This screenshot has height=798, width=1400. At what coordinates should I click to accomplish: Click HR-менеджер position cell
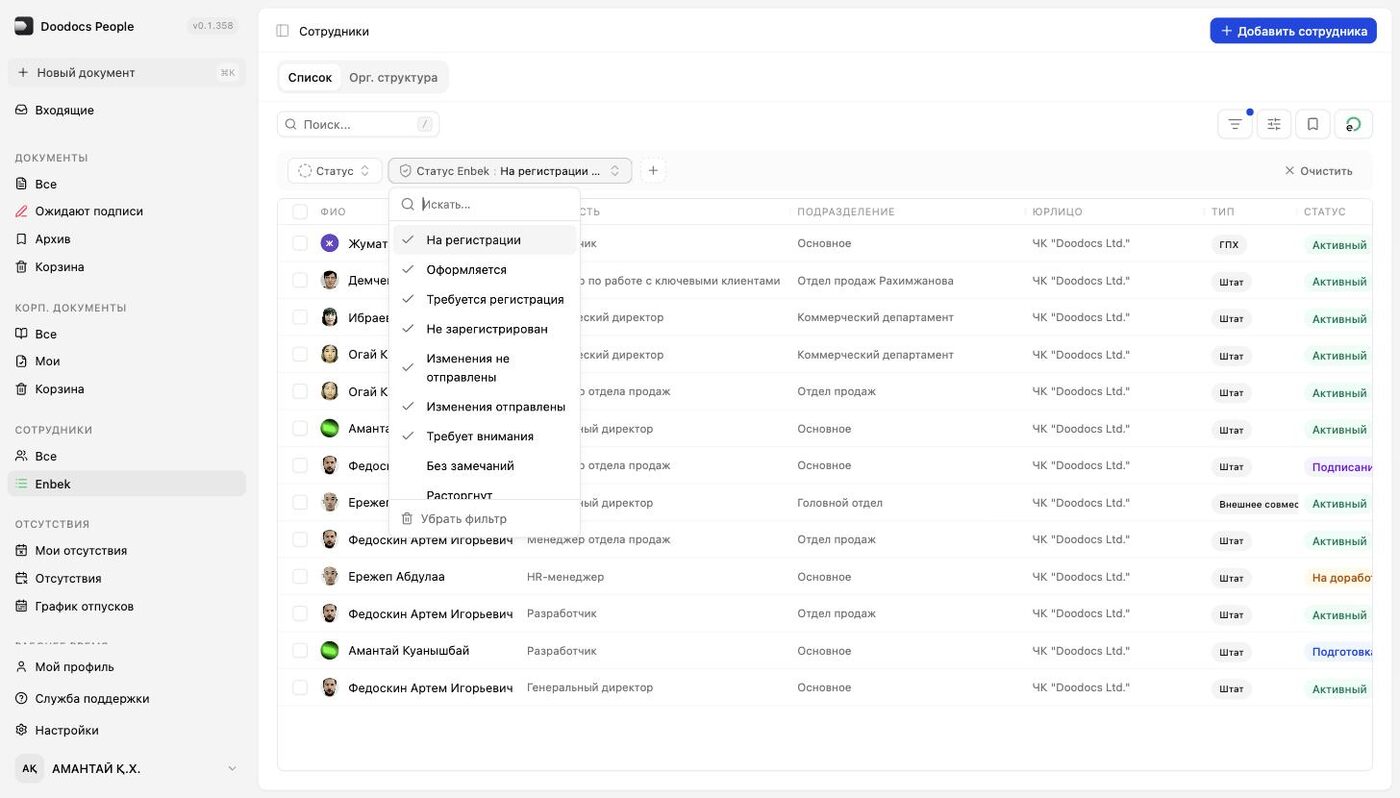pos(565,577)
